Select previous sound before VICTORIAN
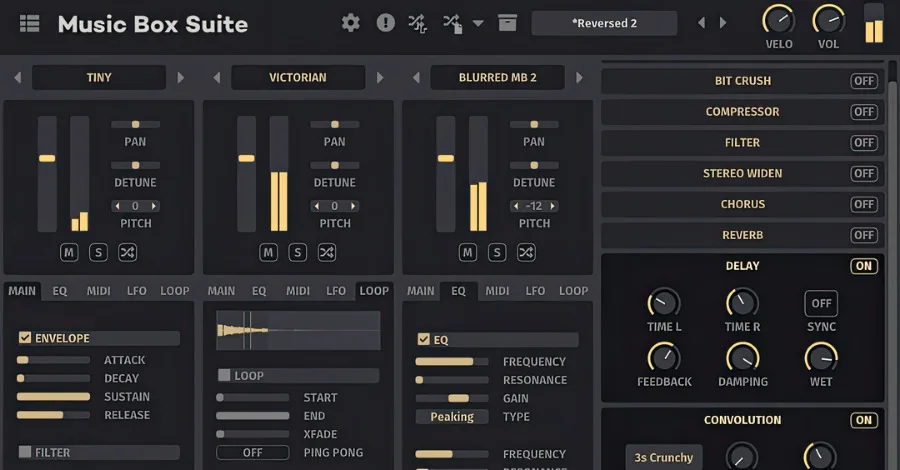Image resolution: width=900 pixels, height=470 pixels. 216,77
